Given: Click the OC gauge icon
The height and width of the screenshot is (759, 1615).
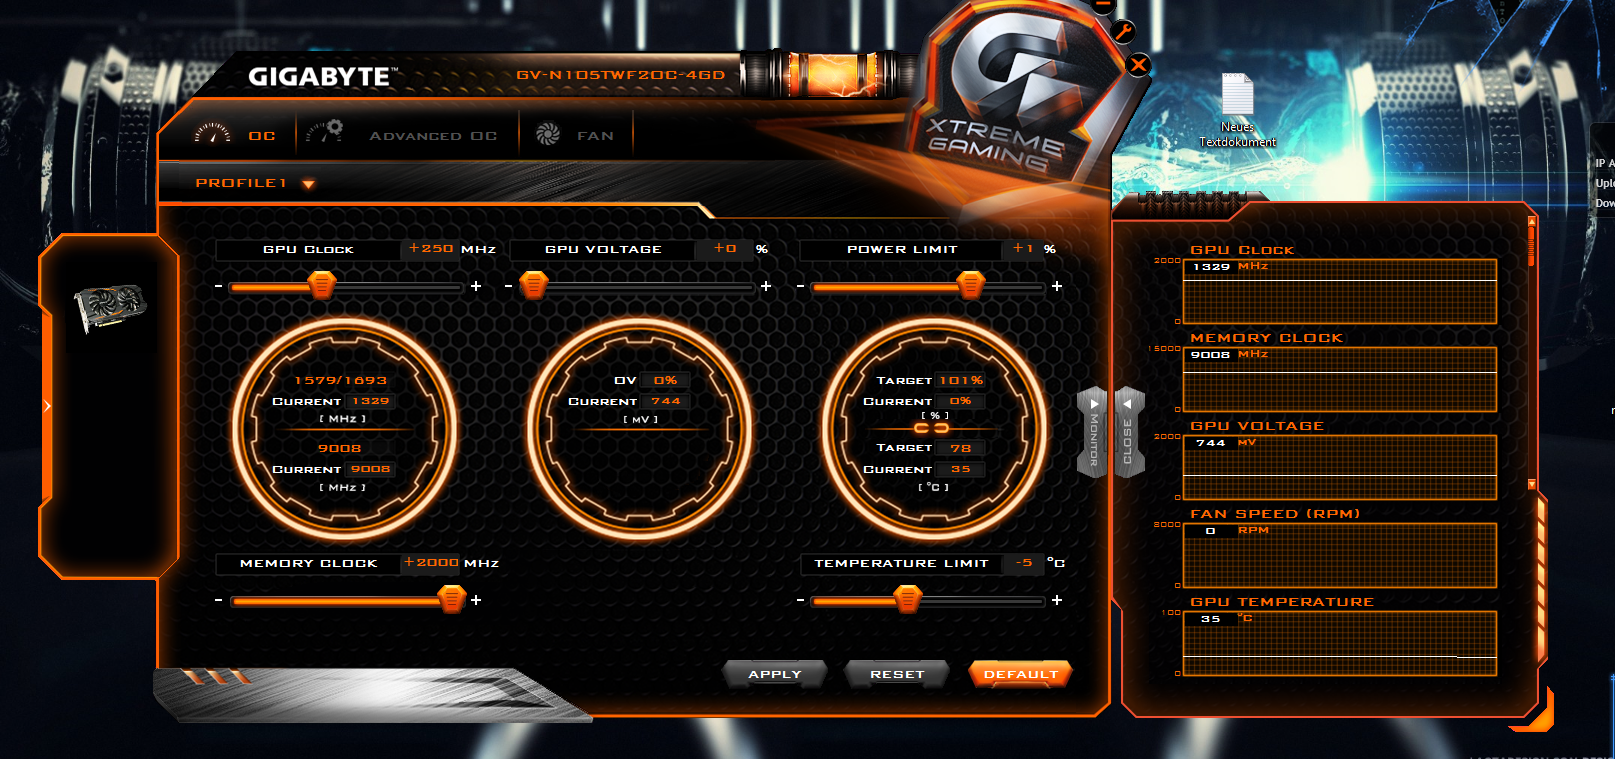Looking at the screenshot, I should pos(212,133).
